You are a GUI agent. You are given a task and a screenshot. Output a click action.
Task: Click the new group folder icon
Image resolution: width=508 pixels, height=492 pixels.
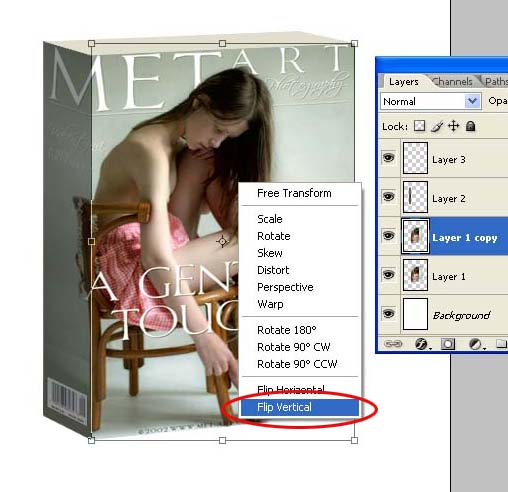click(x=502, y=344)
